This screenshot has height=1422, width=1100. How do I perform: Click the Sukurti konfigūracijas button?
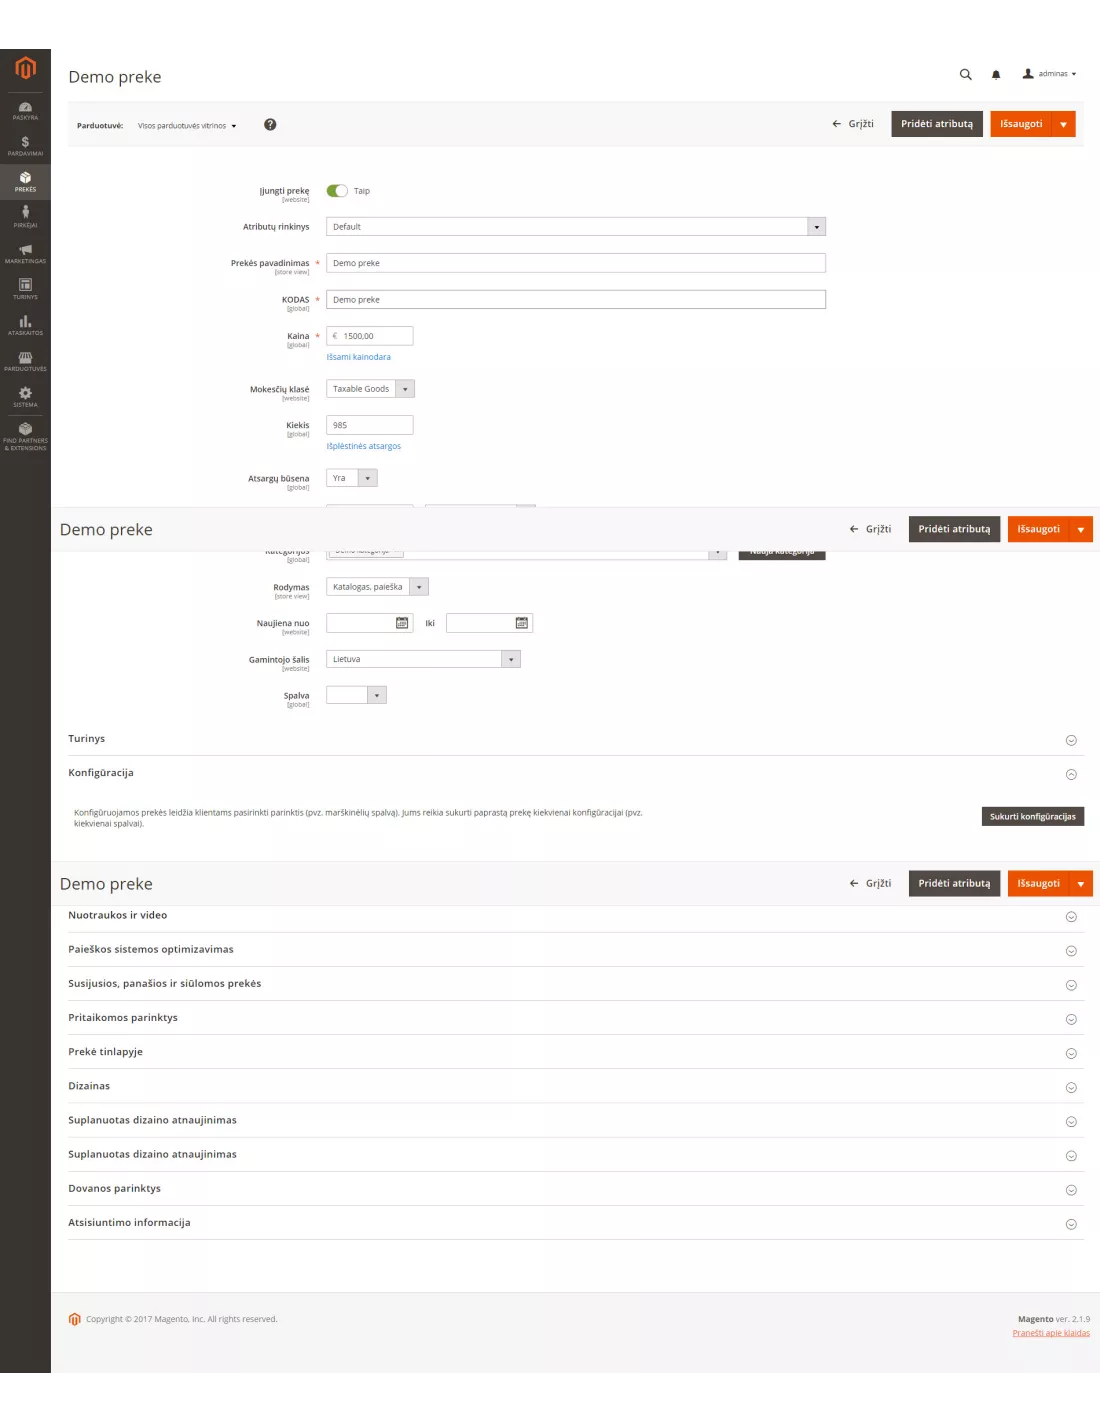point(1032,817)
